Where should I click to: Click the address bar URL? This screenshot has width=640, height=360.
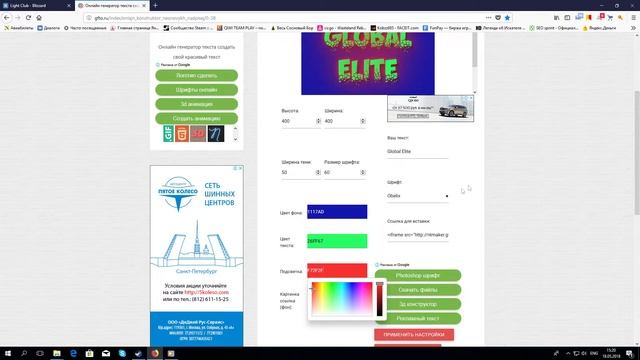pos(155,18)
